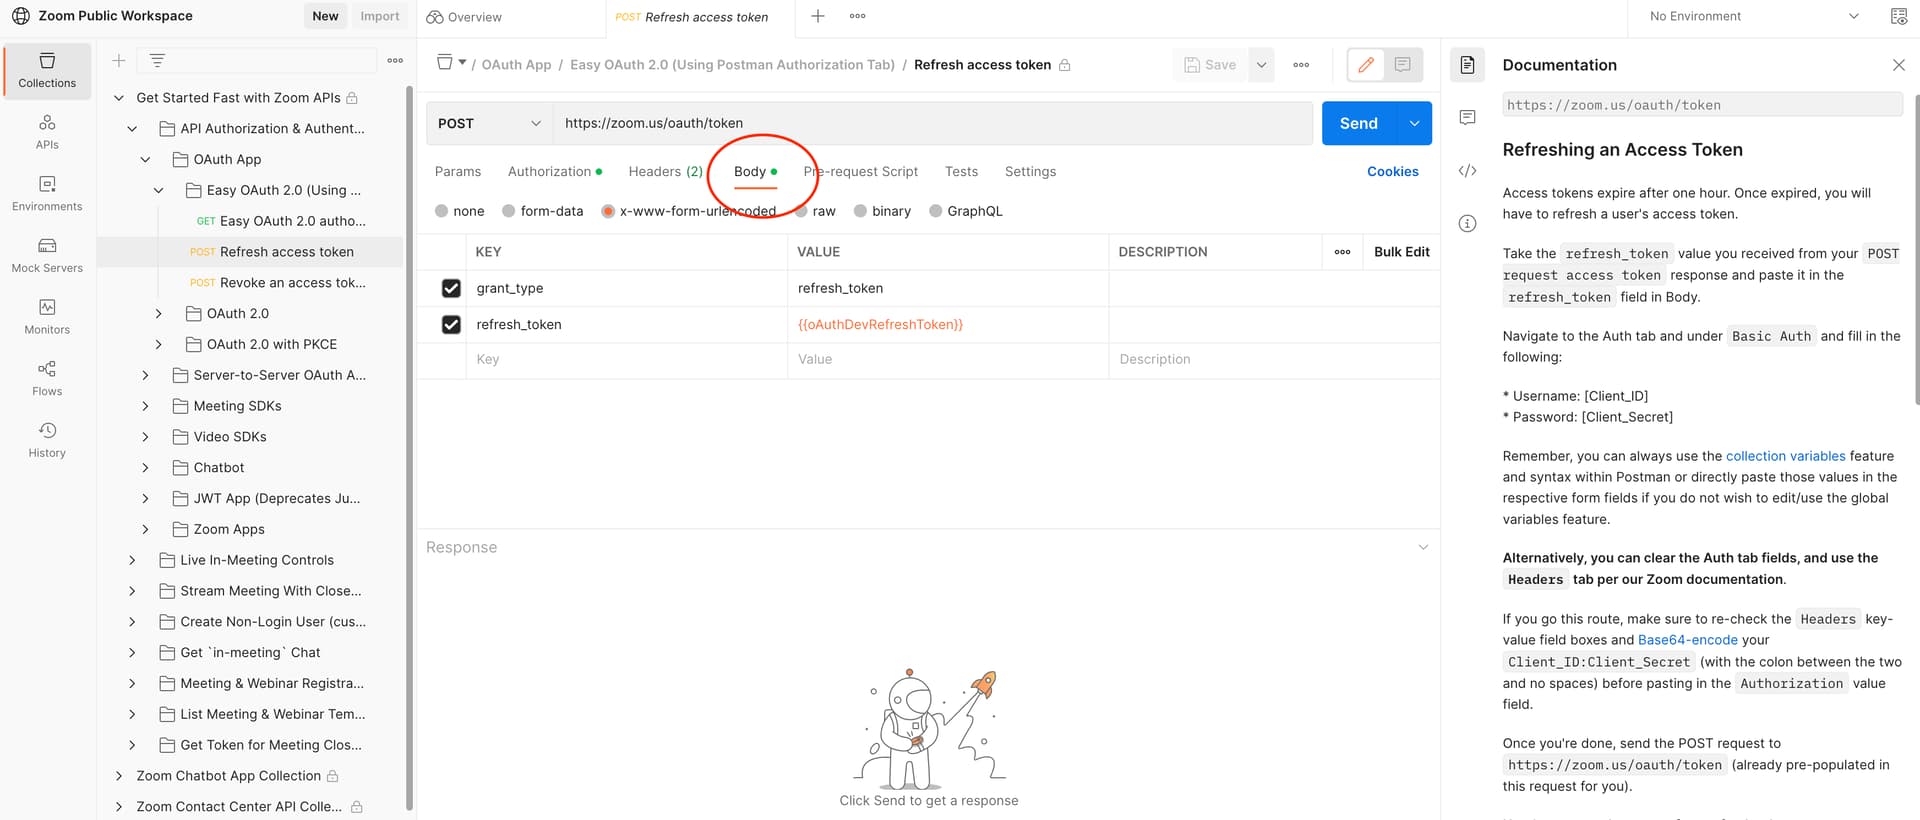The height and width of the screenshot is (820, 1920).
Task: Click the request URL input field
Action: (933, 123)
